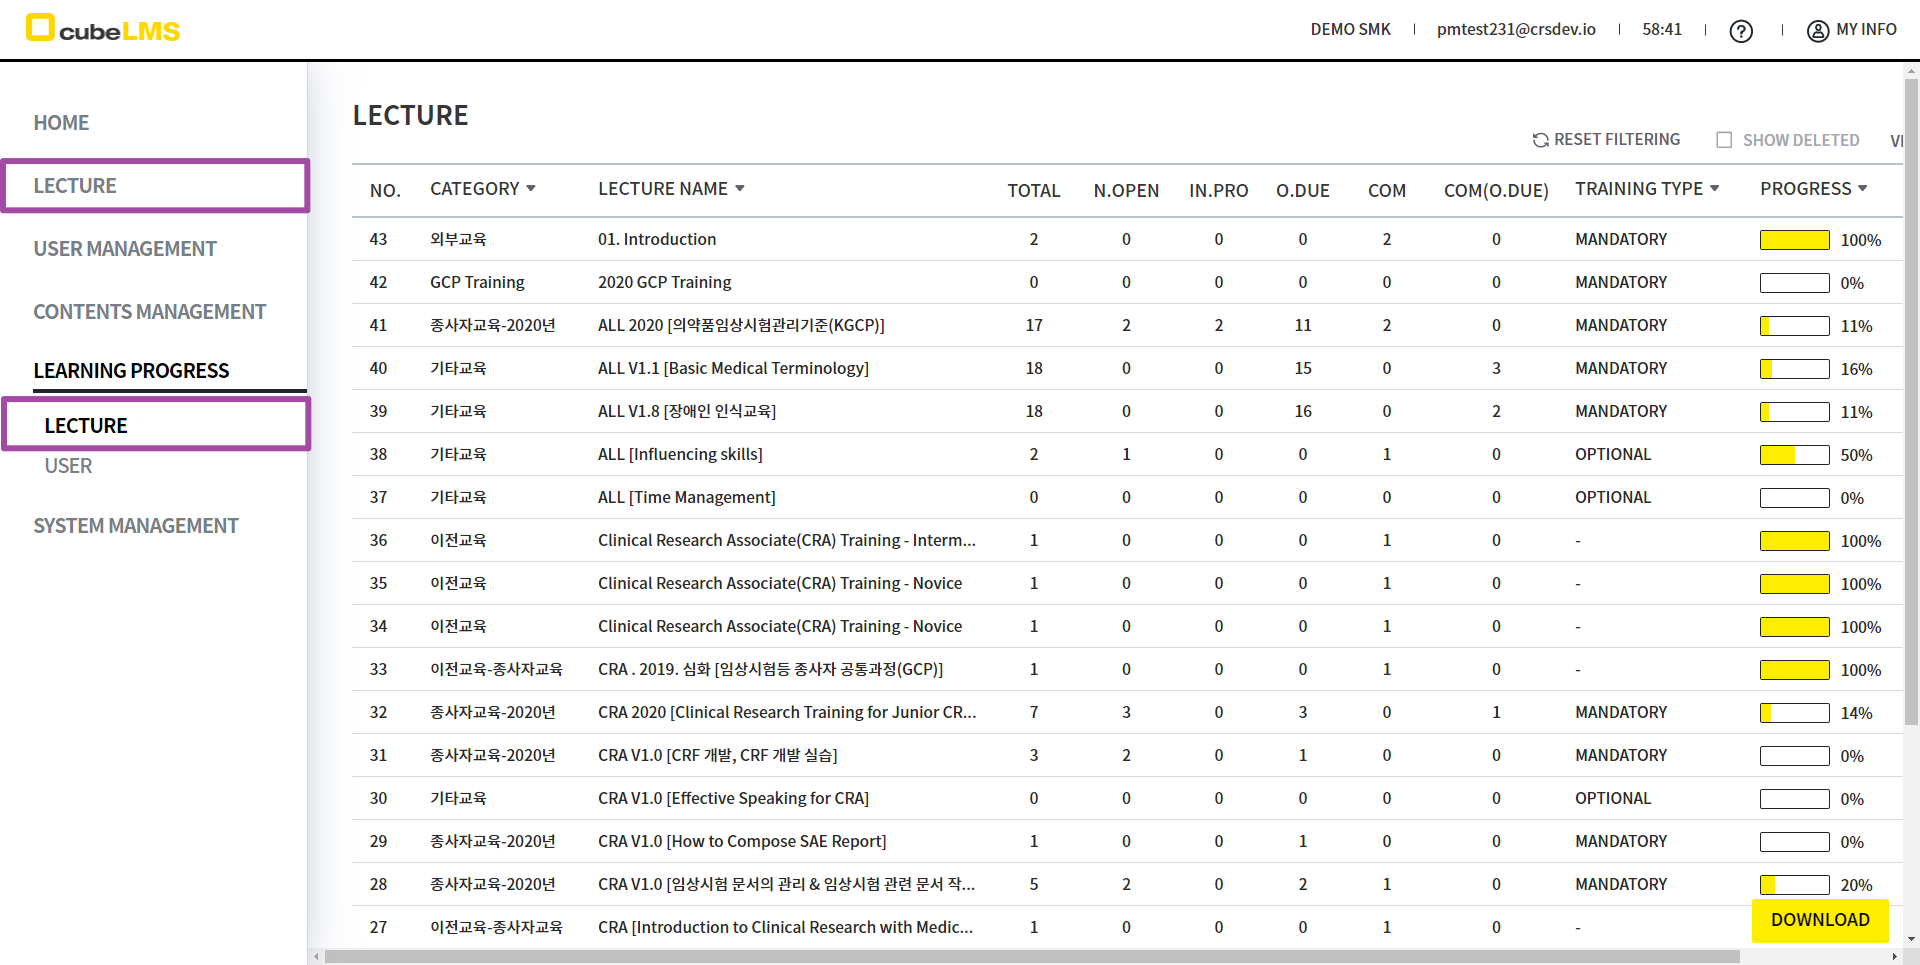
Task: Click progress bar for 2020 GCP Training
Action: pos(1794,283)
